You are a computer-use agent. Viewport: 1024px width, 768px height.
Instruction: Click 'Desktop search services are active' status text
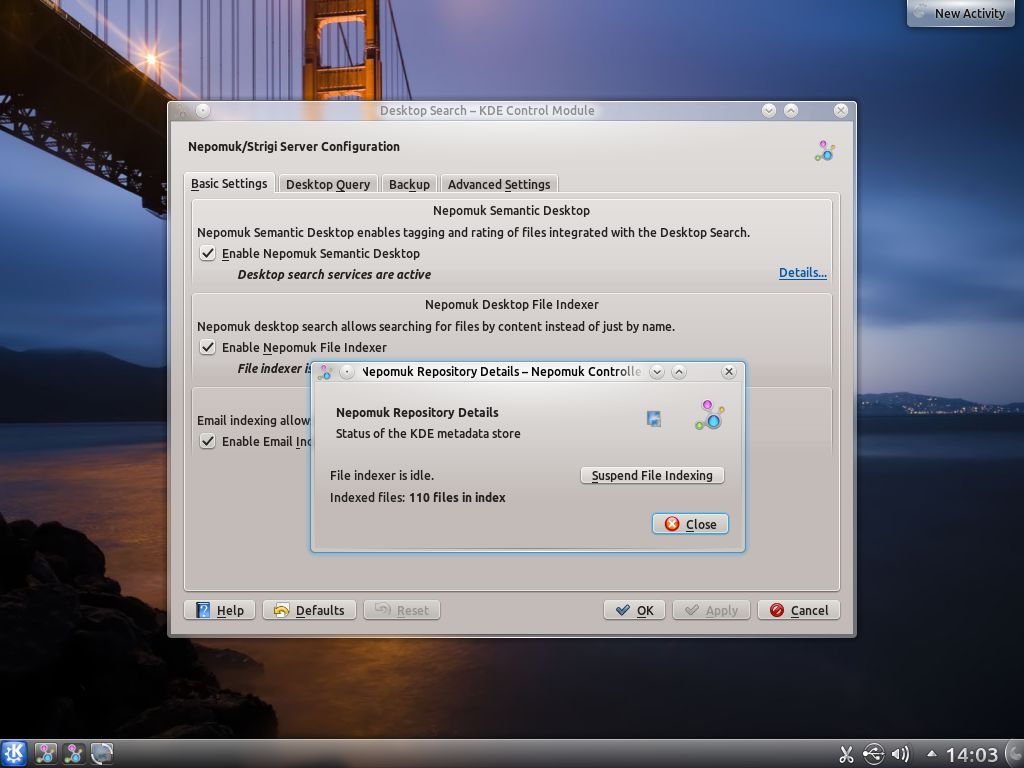(334, 275)
